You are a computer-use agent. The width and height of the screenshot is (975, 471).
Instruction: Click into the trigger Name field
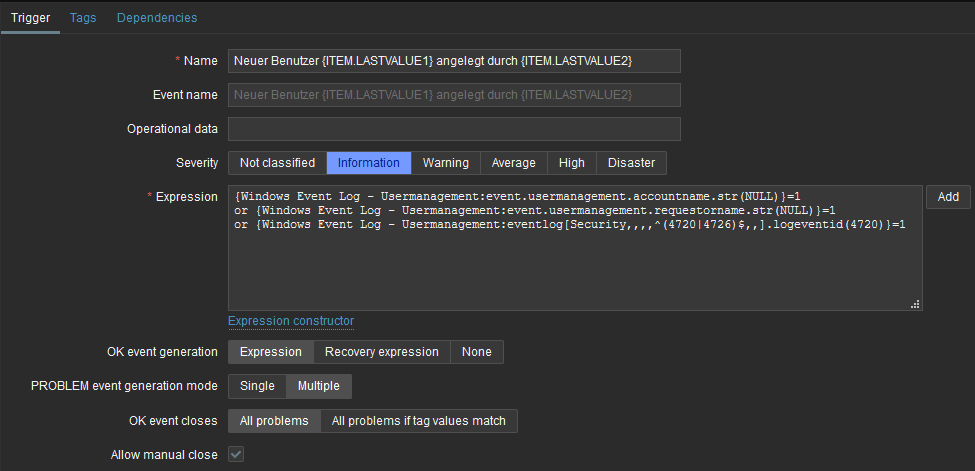coord(454,61)
